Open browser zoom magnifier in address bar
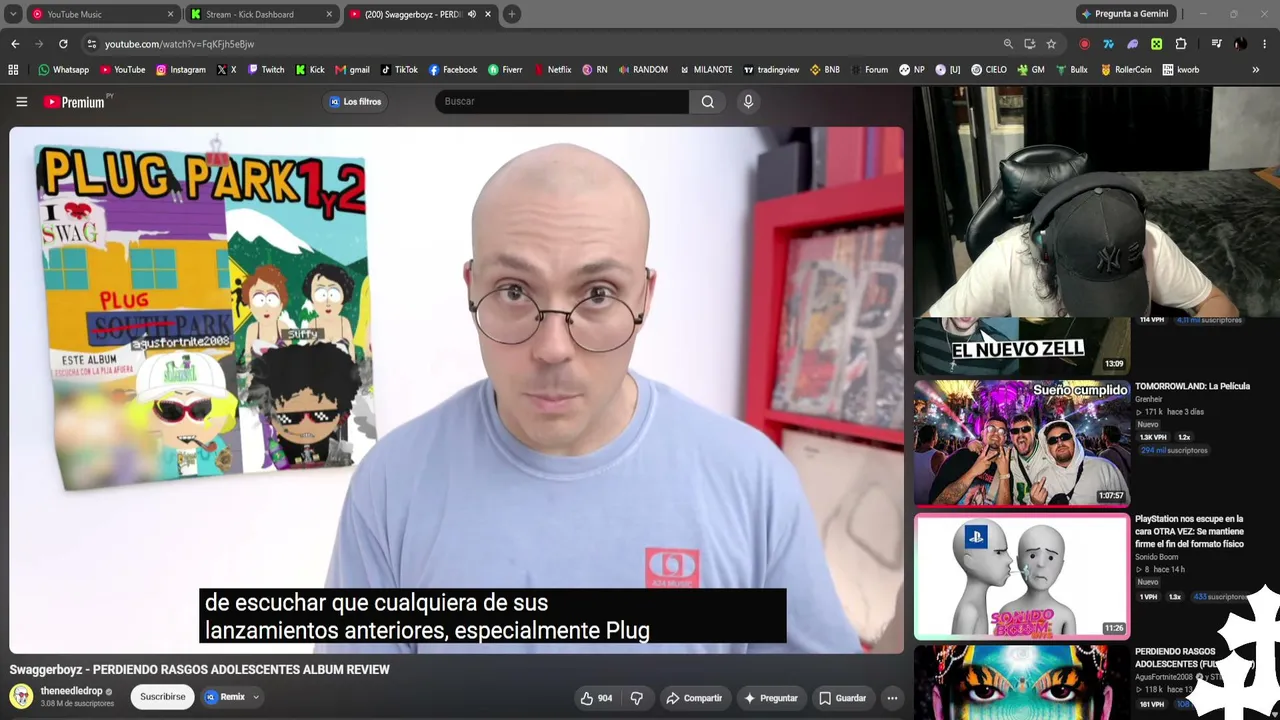This screenshot has width=1280, height=720. tap(1008, 44)
